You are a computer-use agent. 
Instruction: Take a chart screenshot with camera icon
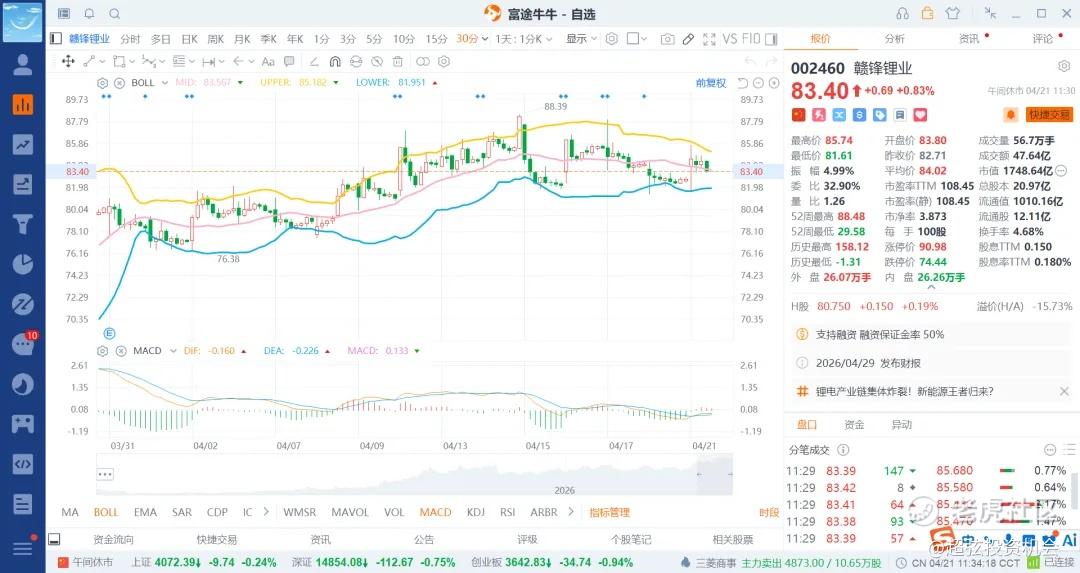click(x=667, y=39)
